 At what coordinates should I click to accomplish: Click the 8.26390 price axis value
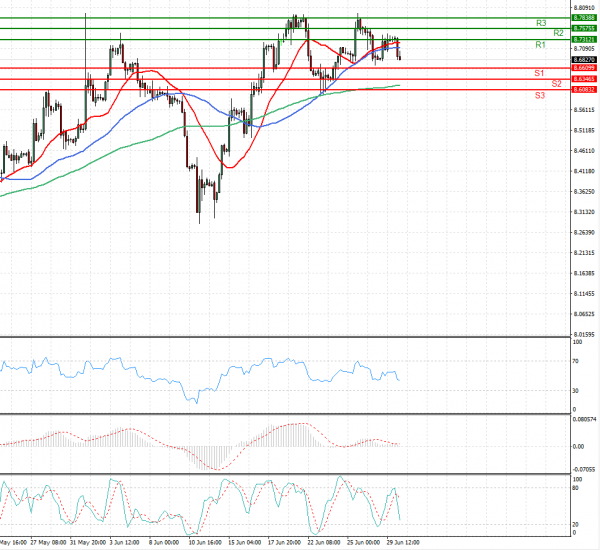[x=584, y=232]
